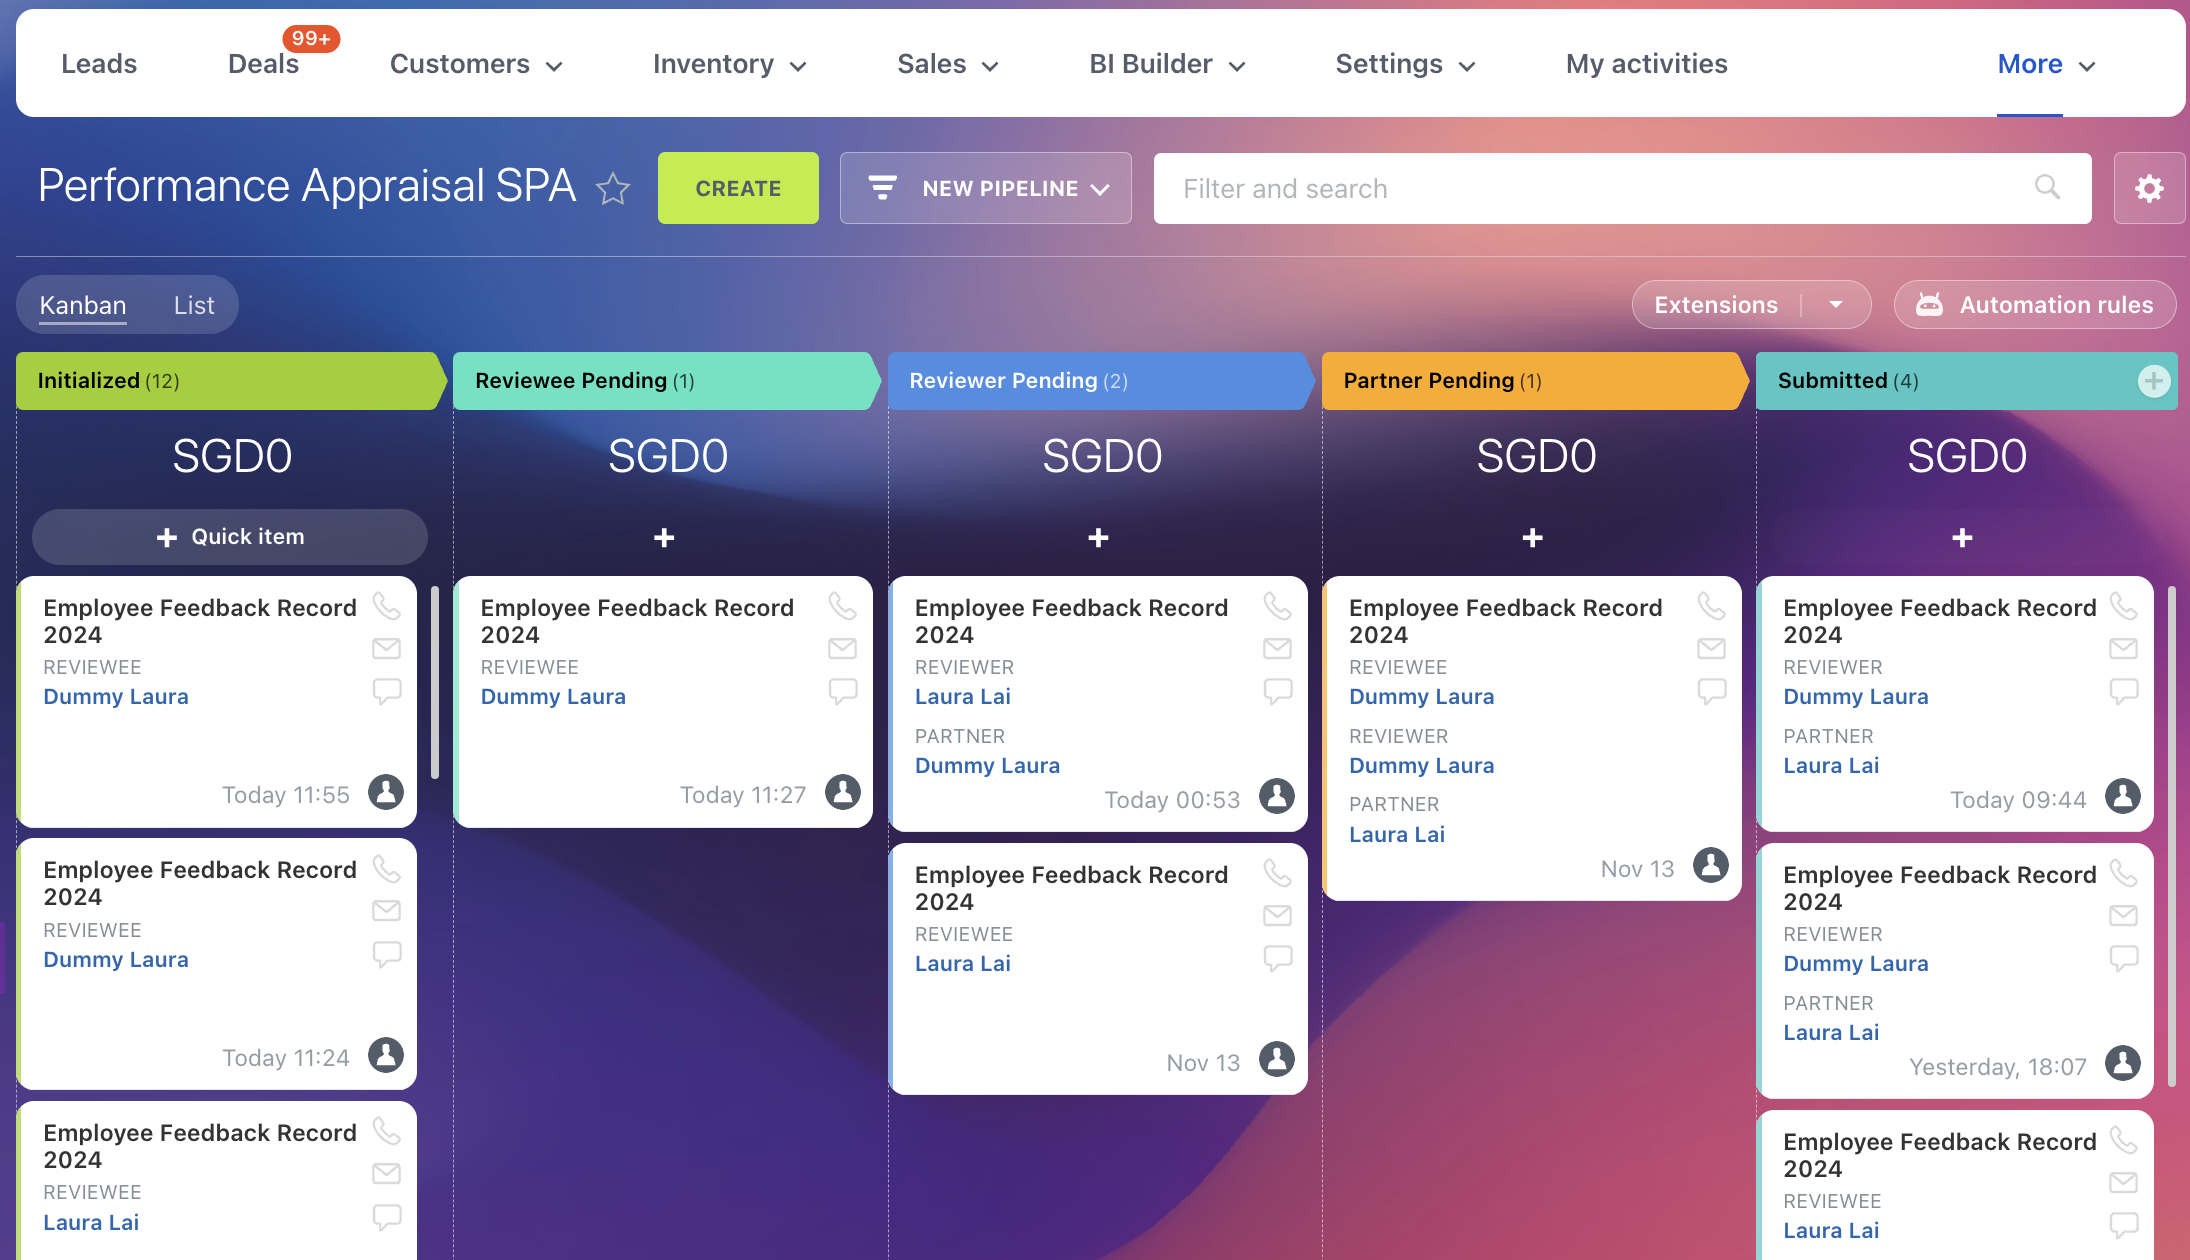Switch to List view
This screenshot has width=2190, height=1260.
[194, 305]
